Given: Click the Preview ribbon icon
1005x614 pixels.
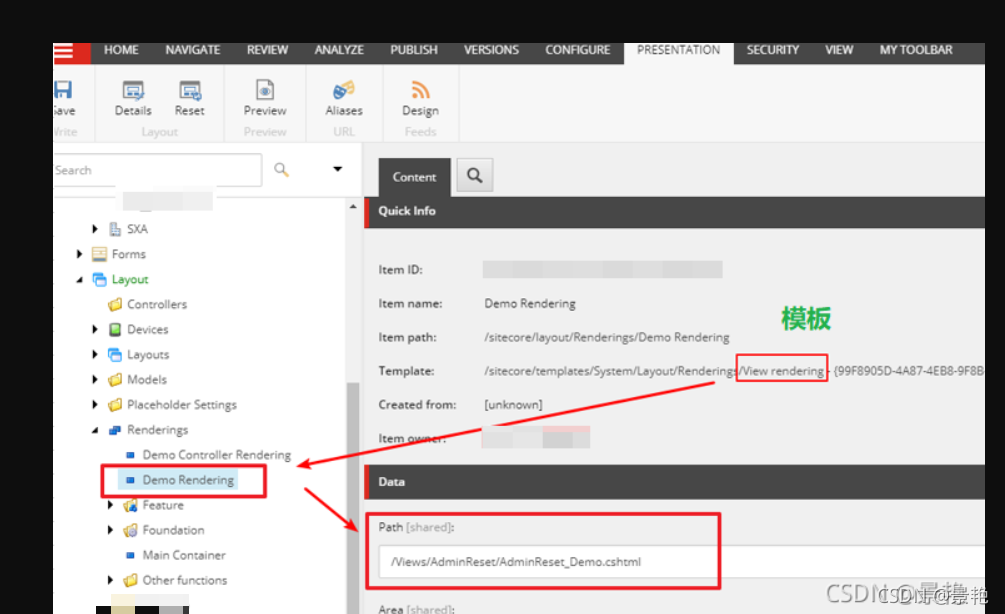Looking at the screenshot, I should pos(265,90).
